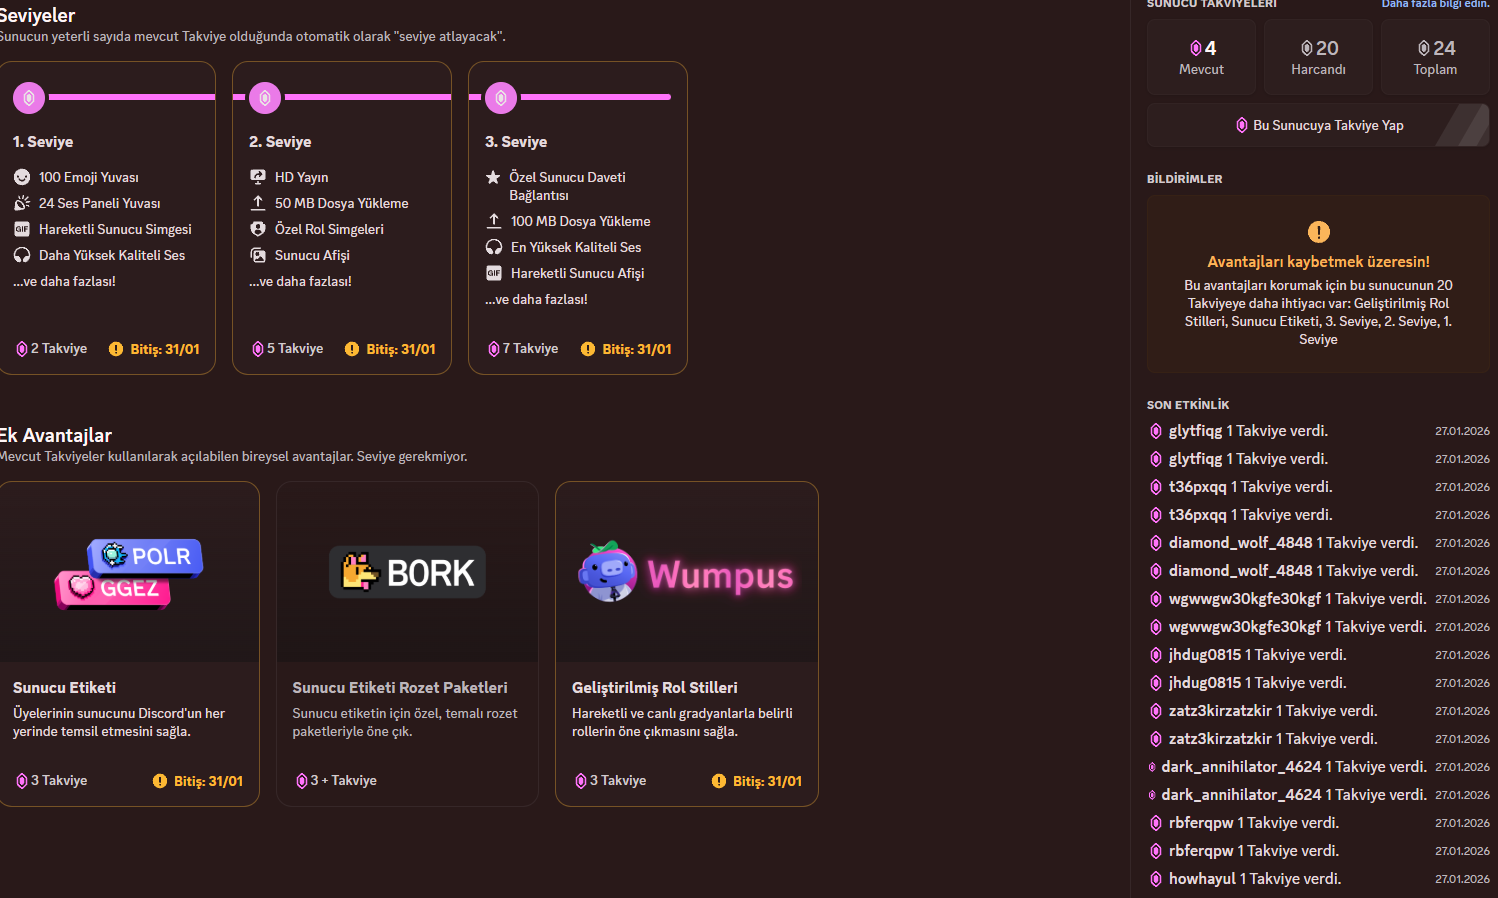Open the POLR GGEZ server tag preview image
The image size is (1498, 898).
129,572
